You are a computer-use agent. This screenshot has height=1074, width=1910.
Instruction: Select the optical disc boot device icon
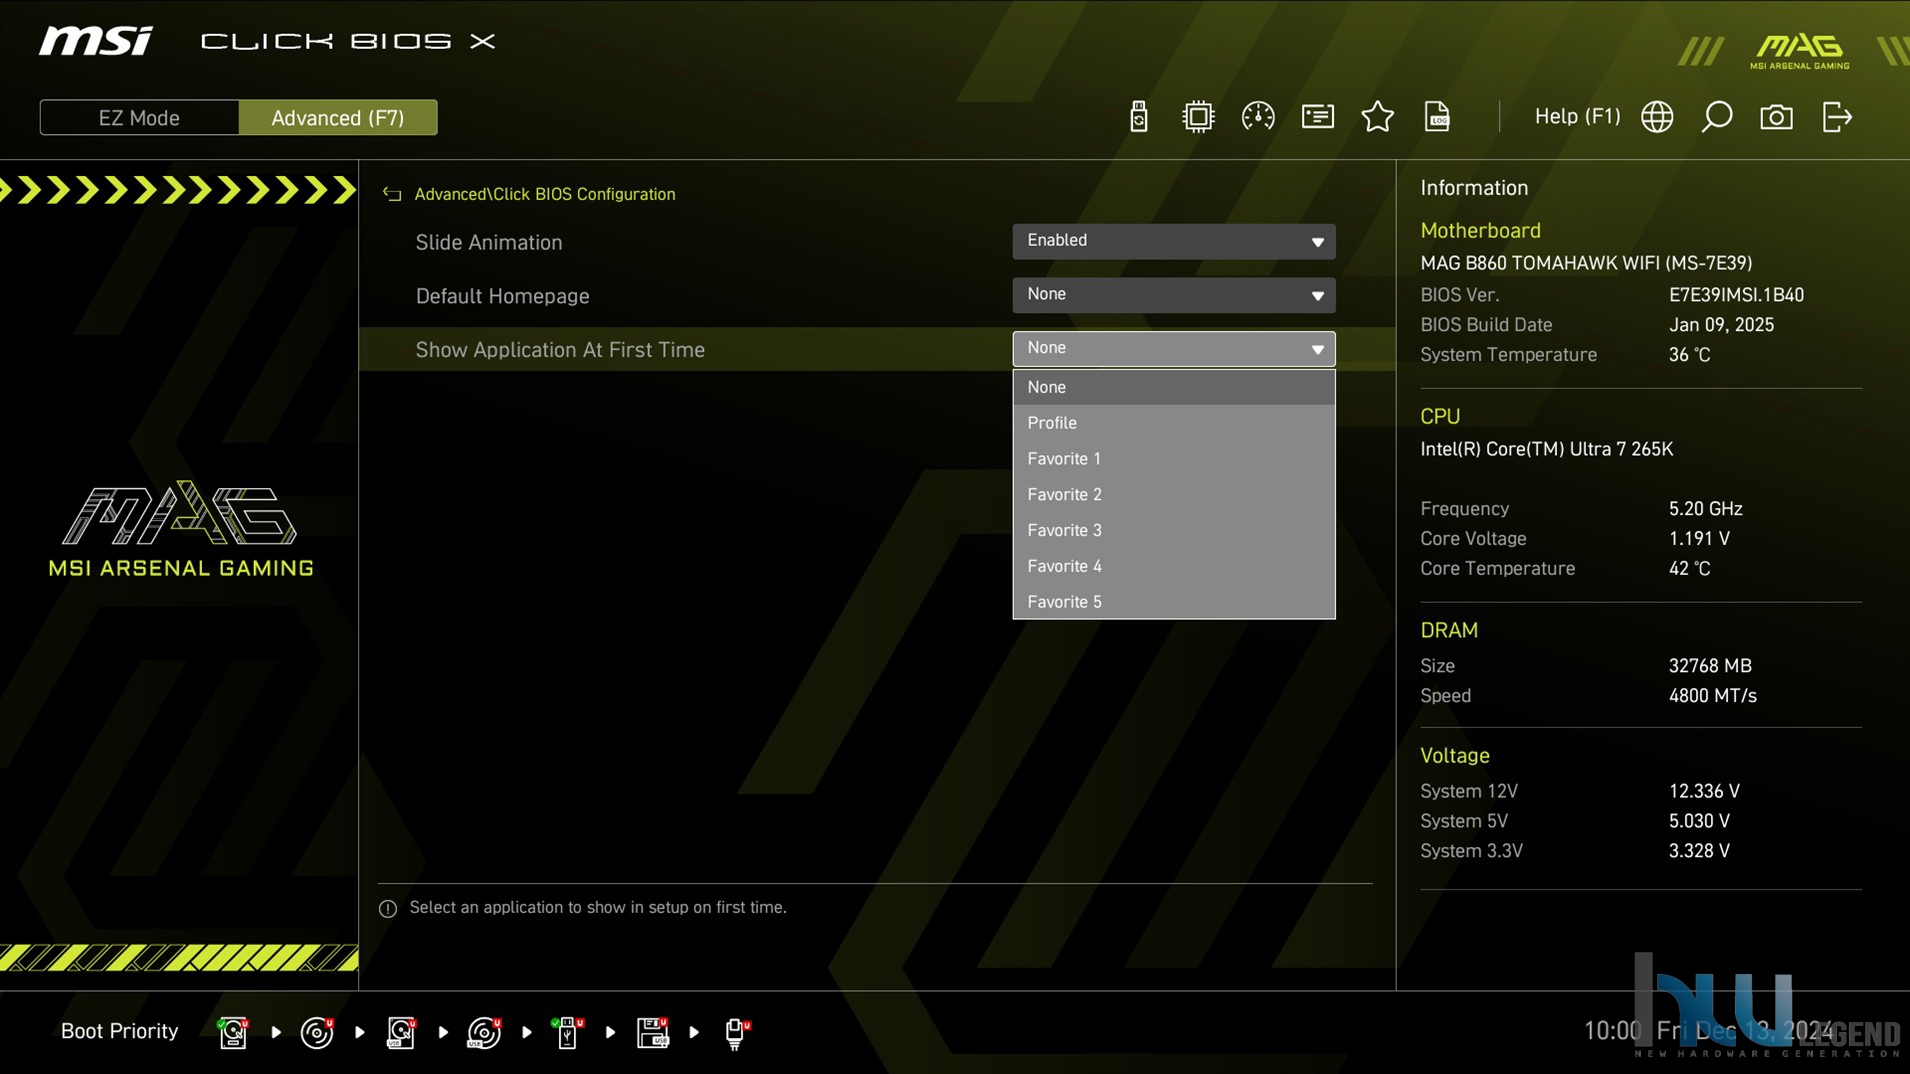point(317,1032)
